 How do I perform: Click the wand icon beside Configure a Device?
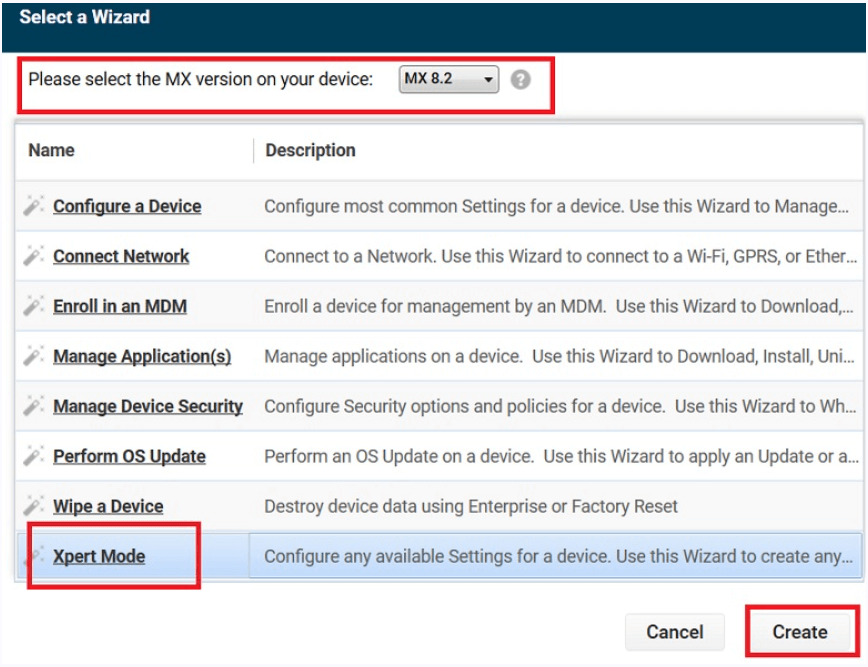click(x=34, y=206)
